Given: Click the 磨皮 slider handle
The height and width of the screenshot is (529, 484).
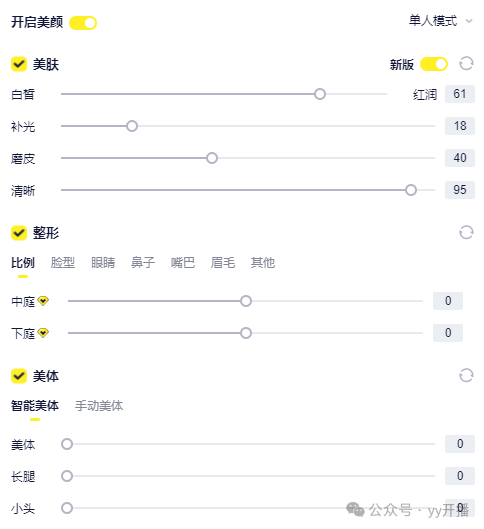Looking at the screenshot, I should click(212, 158).
